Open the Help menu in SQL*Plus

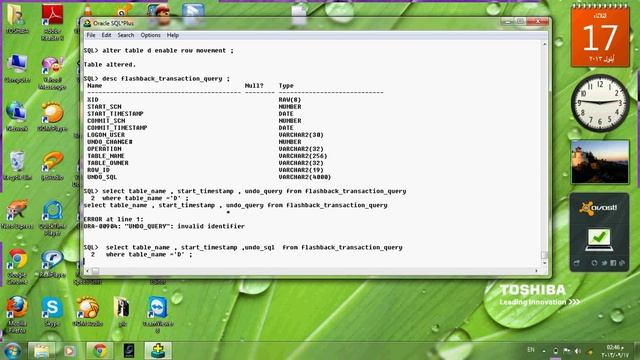click(x=173, y=36)
